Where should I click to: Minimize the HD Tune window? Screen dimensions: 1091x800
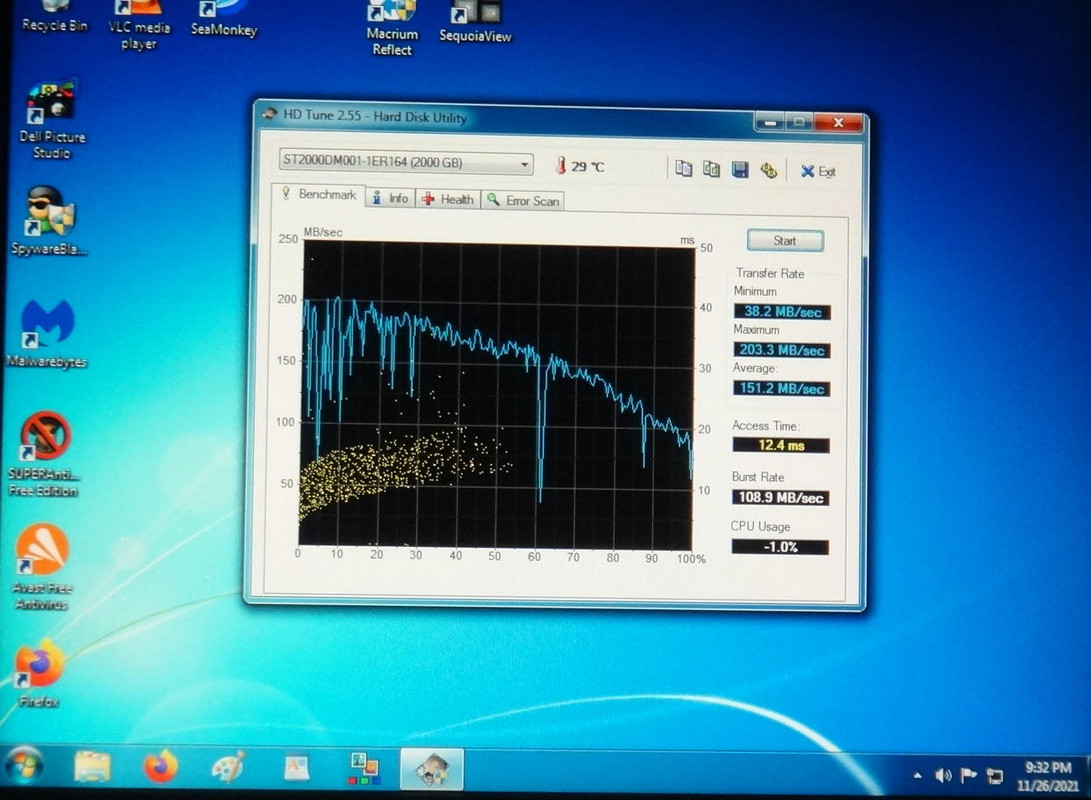point(770,122)
